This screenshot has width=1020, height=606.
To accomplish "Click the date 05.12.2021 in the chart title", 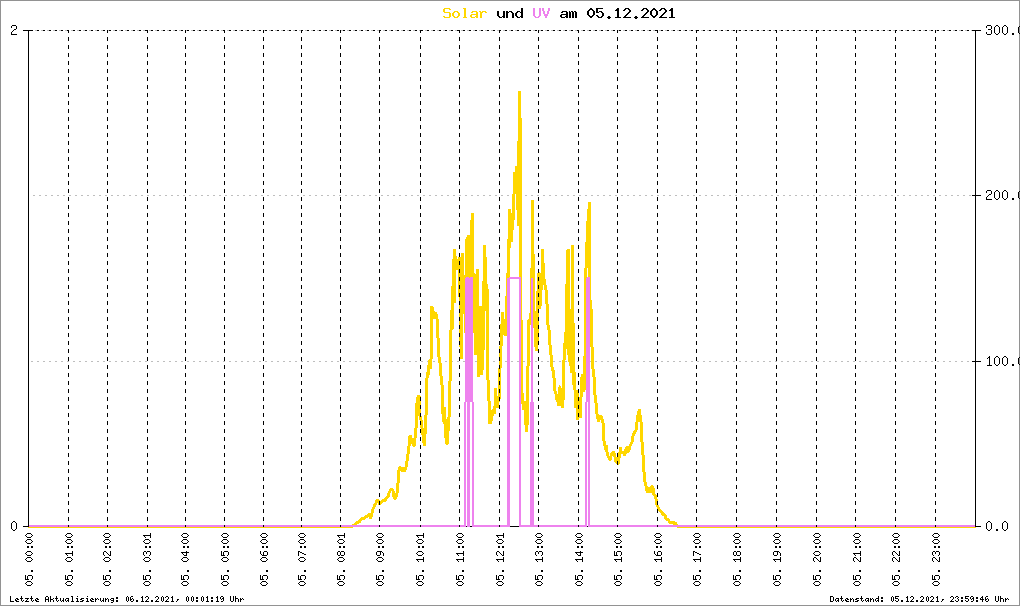I will point(631,13).
